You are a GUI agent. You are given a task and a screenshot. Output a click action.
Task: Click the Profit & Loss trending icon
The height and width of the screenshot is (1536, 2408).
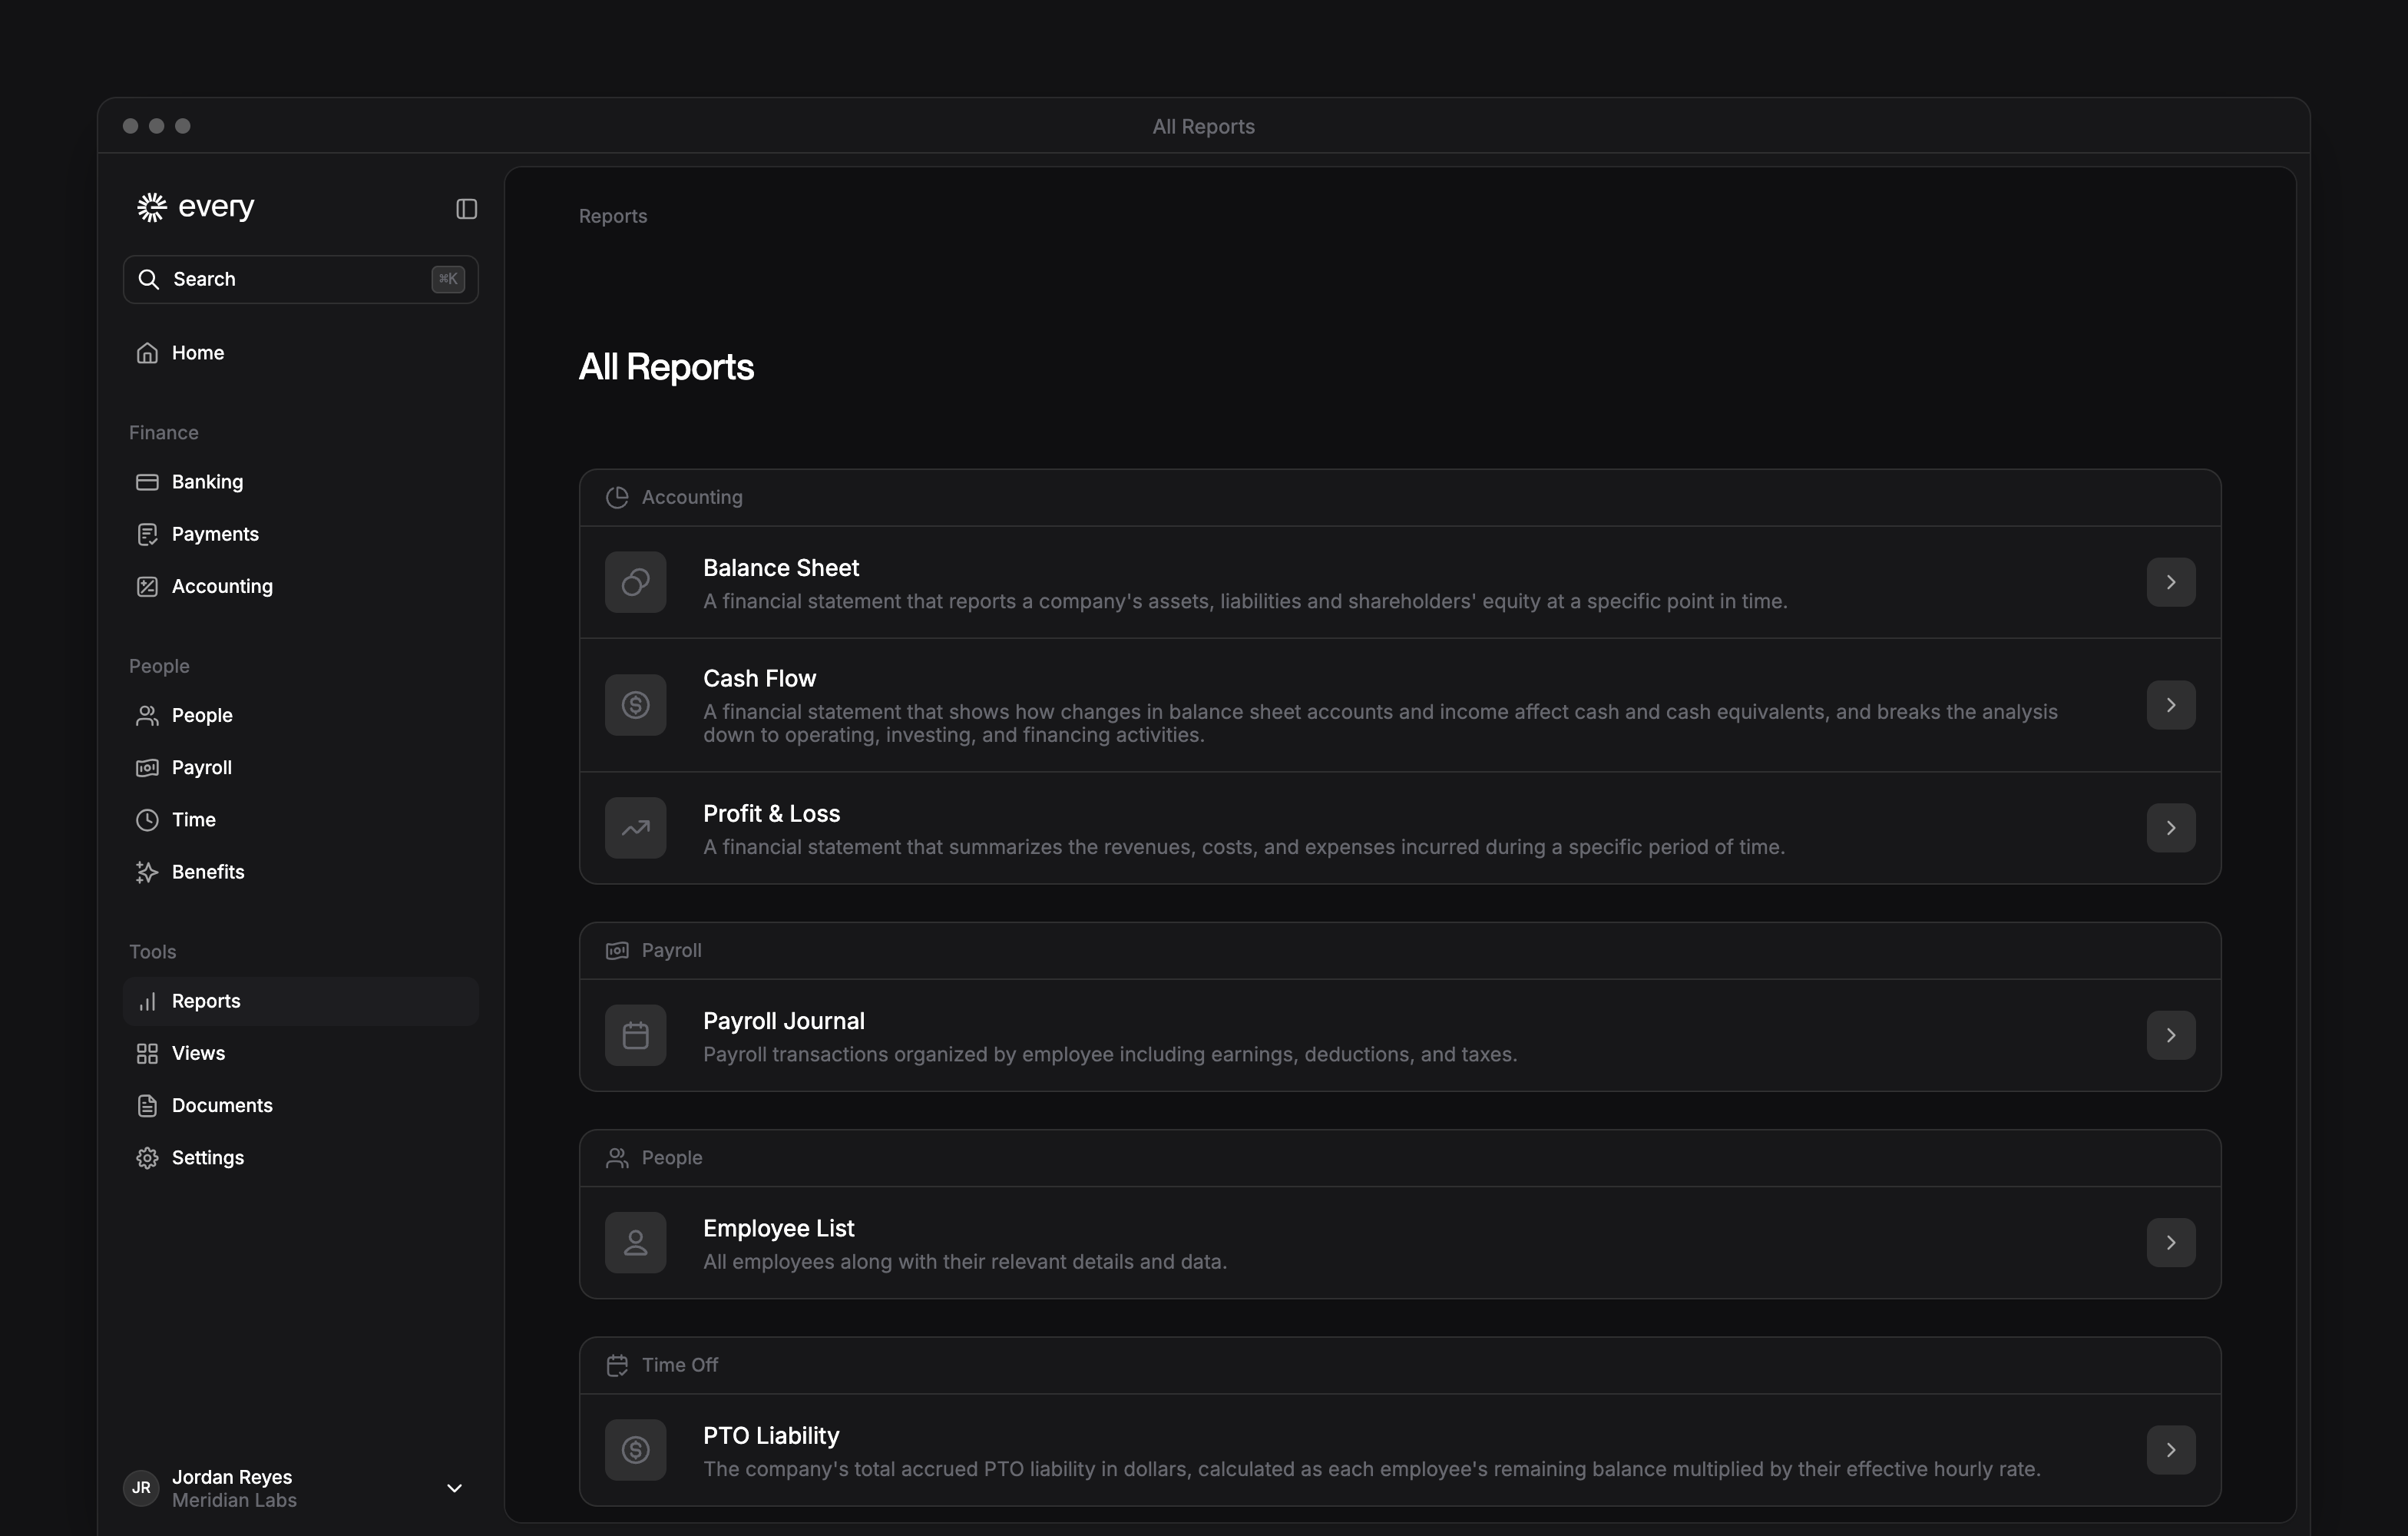tap(636, 828)
